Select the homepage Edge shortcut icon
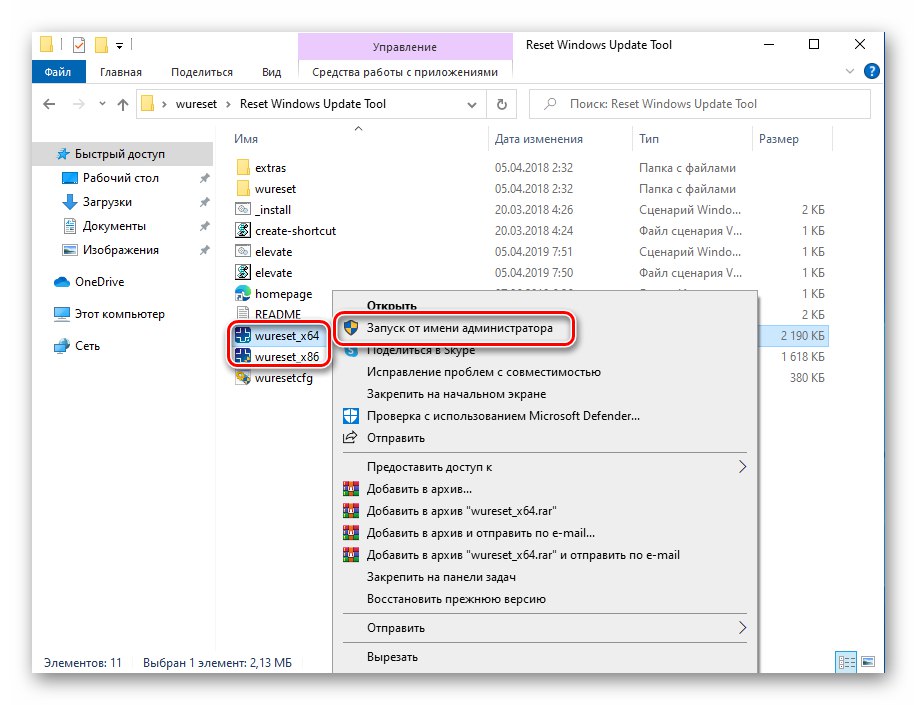This screenshot has width=917, height=705. click(x=243, y=294)
